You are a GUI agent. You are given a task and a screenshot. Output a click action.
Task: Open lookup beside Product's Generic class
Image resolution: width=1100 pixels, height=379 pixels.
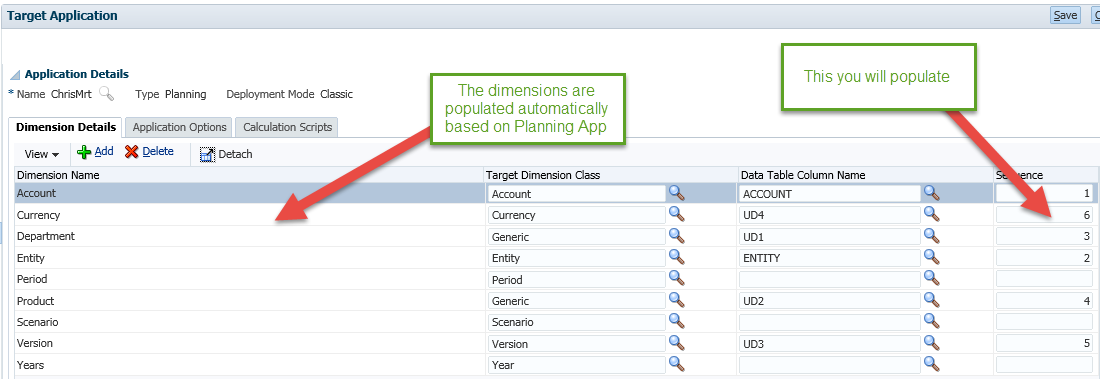[676, 300]
